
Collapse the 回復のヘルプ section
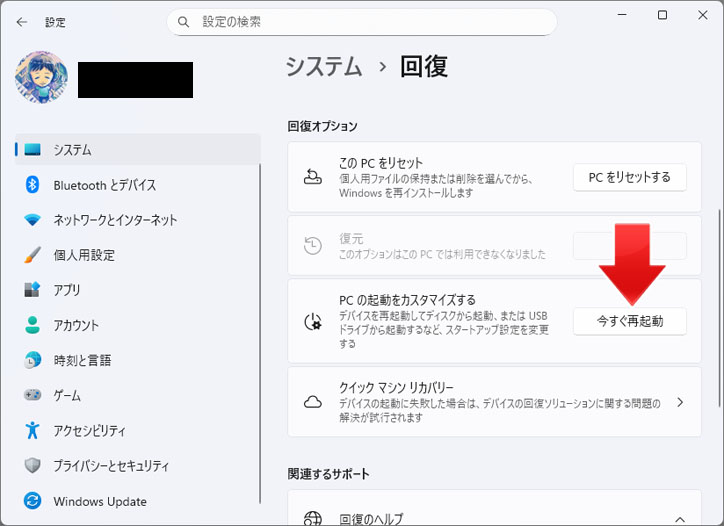pos(680,518)
